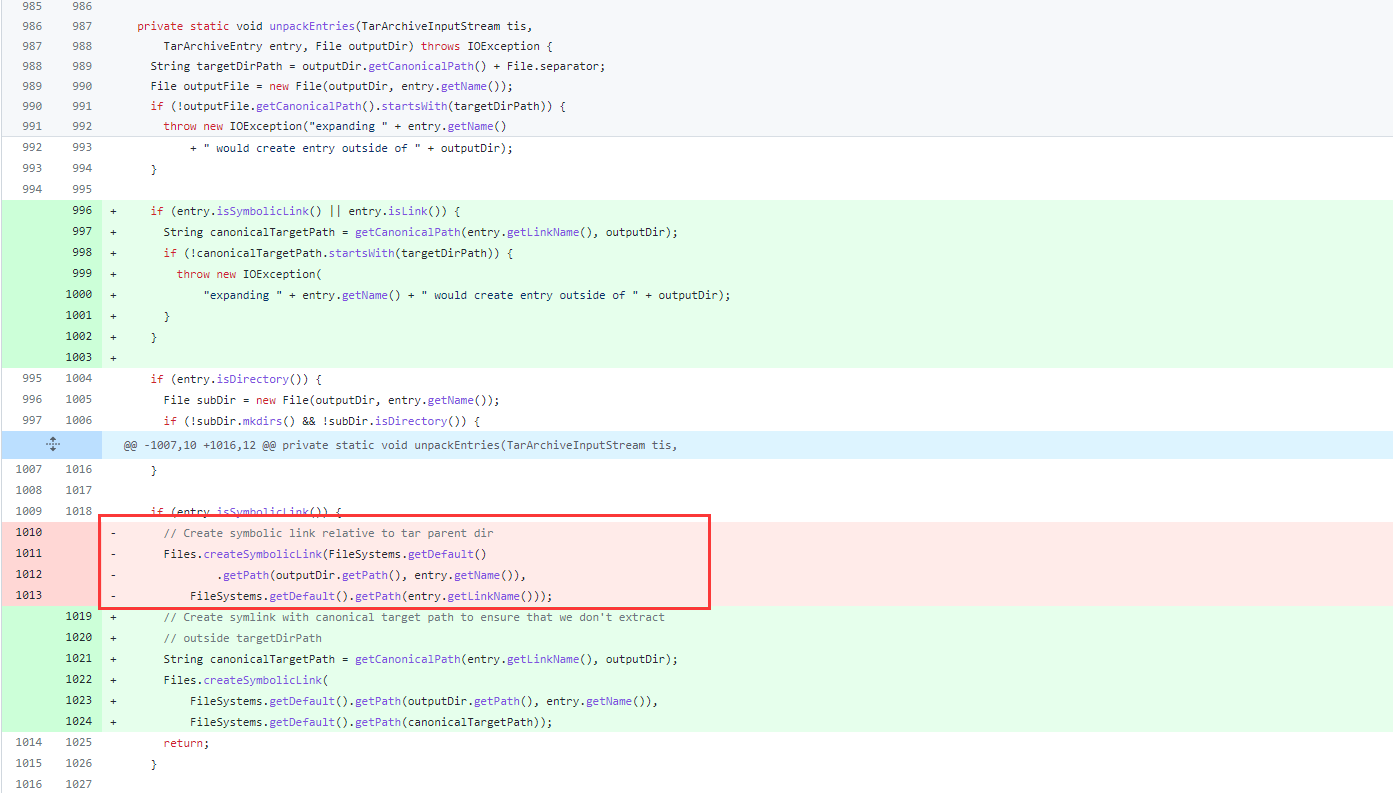This screenshot has height=793, width=1393.
Task: Click deleted 'getPath(entry.getLinkName()));' line
Action: [371, 596]
